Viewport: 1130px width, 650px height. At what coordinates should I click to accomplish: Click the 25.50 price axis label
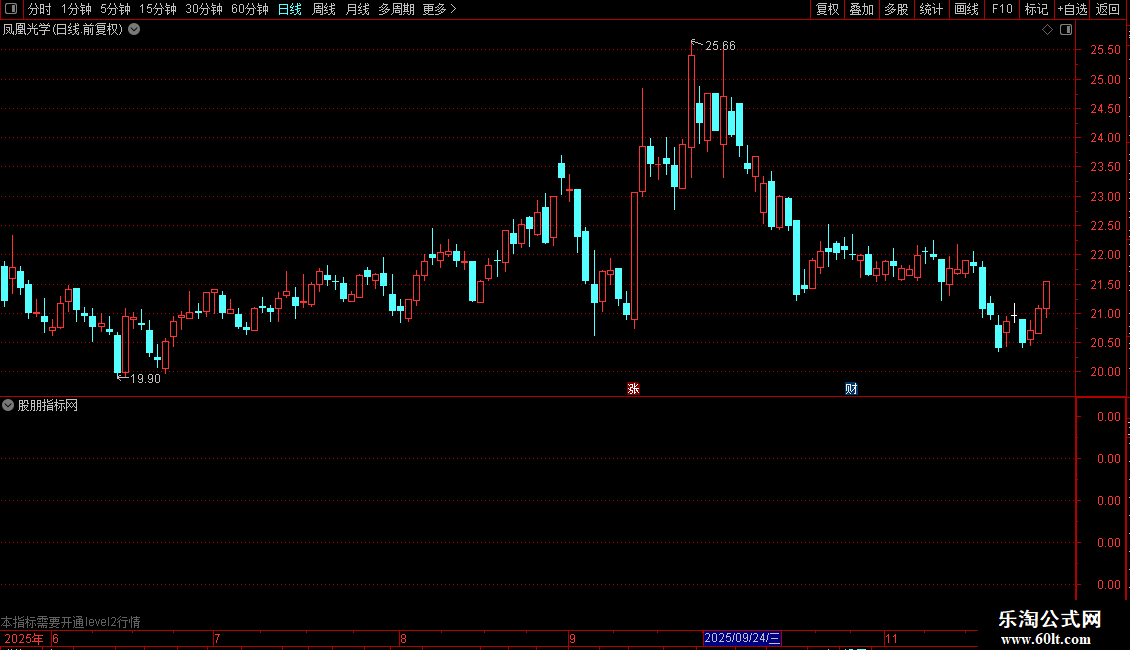[x=1105, y=50]
